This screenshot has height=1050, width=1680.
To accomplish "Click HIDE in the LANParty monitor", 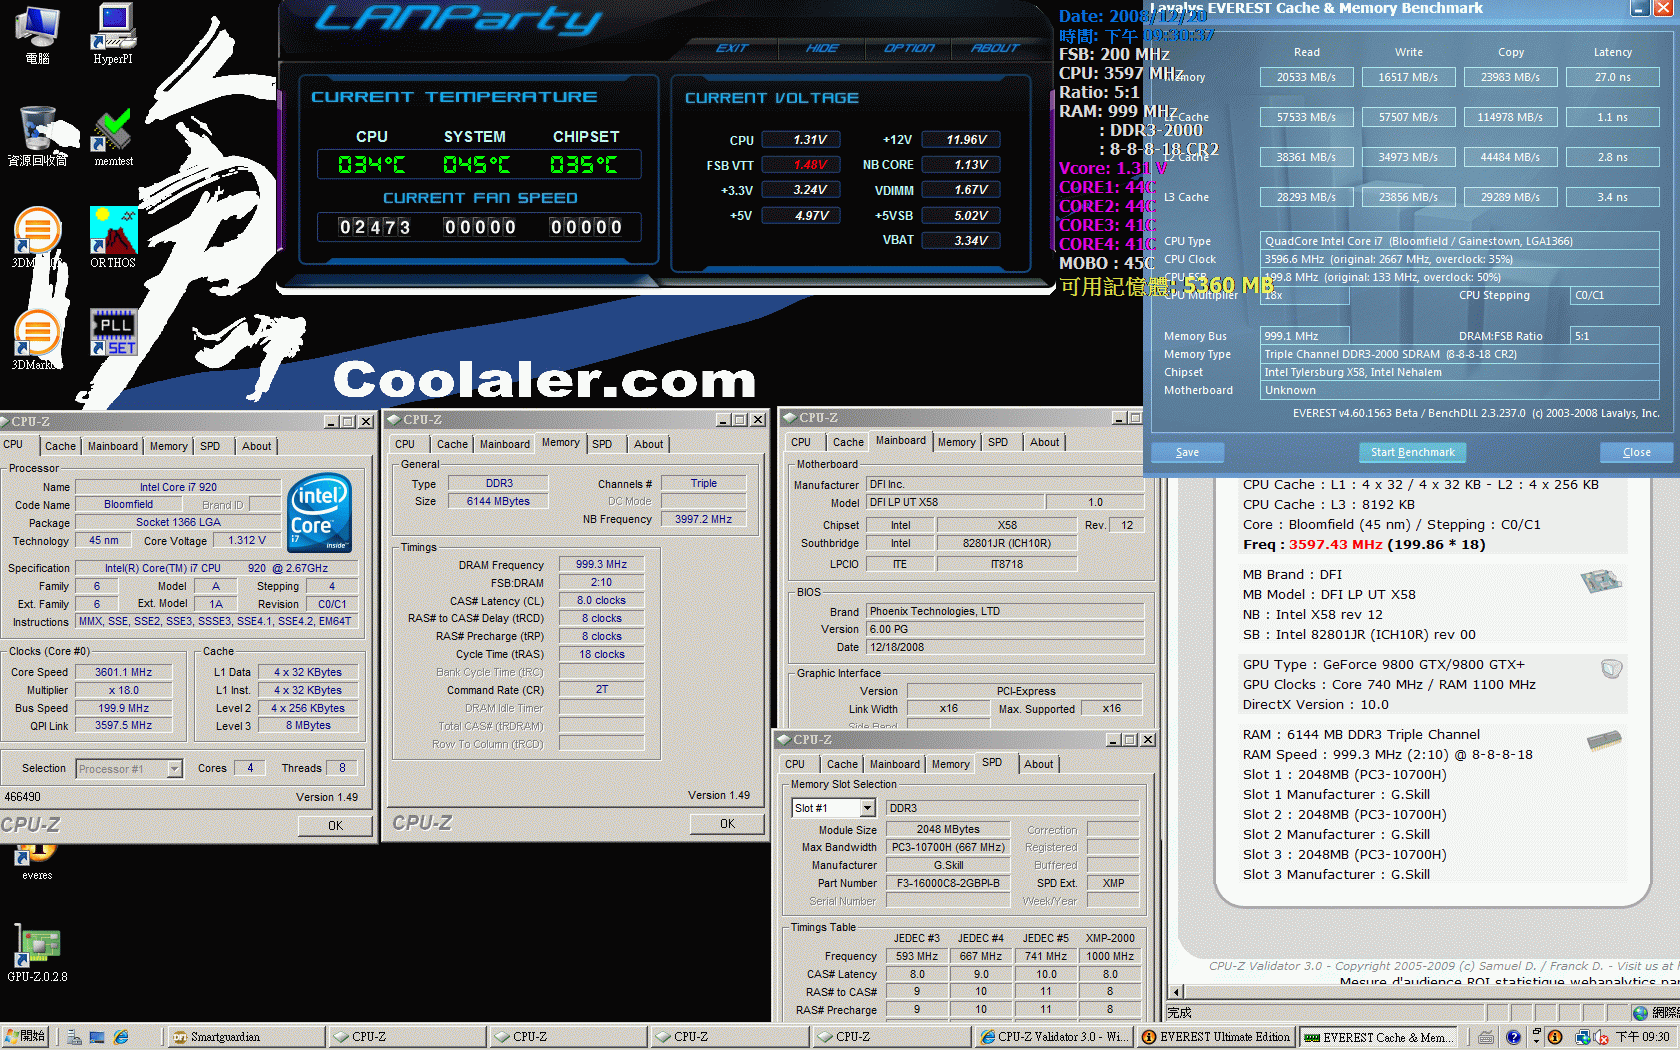I will 822,48.
